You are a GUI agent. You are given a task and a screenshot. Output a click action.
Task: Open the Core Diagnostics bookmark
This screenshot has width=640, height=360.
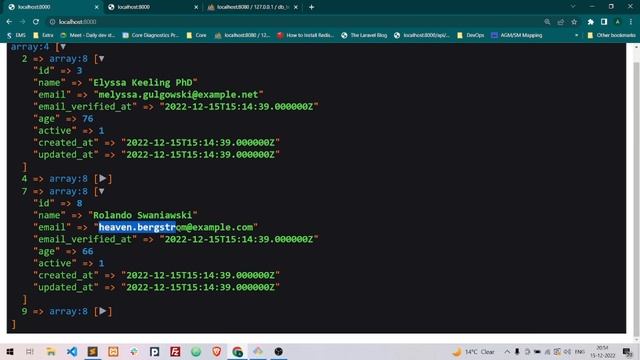tap(151, 36)
